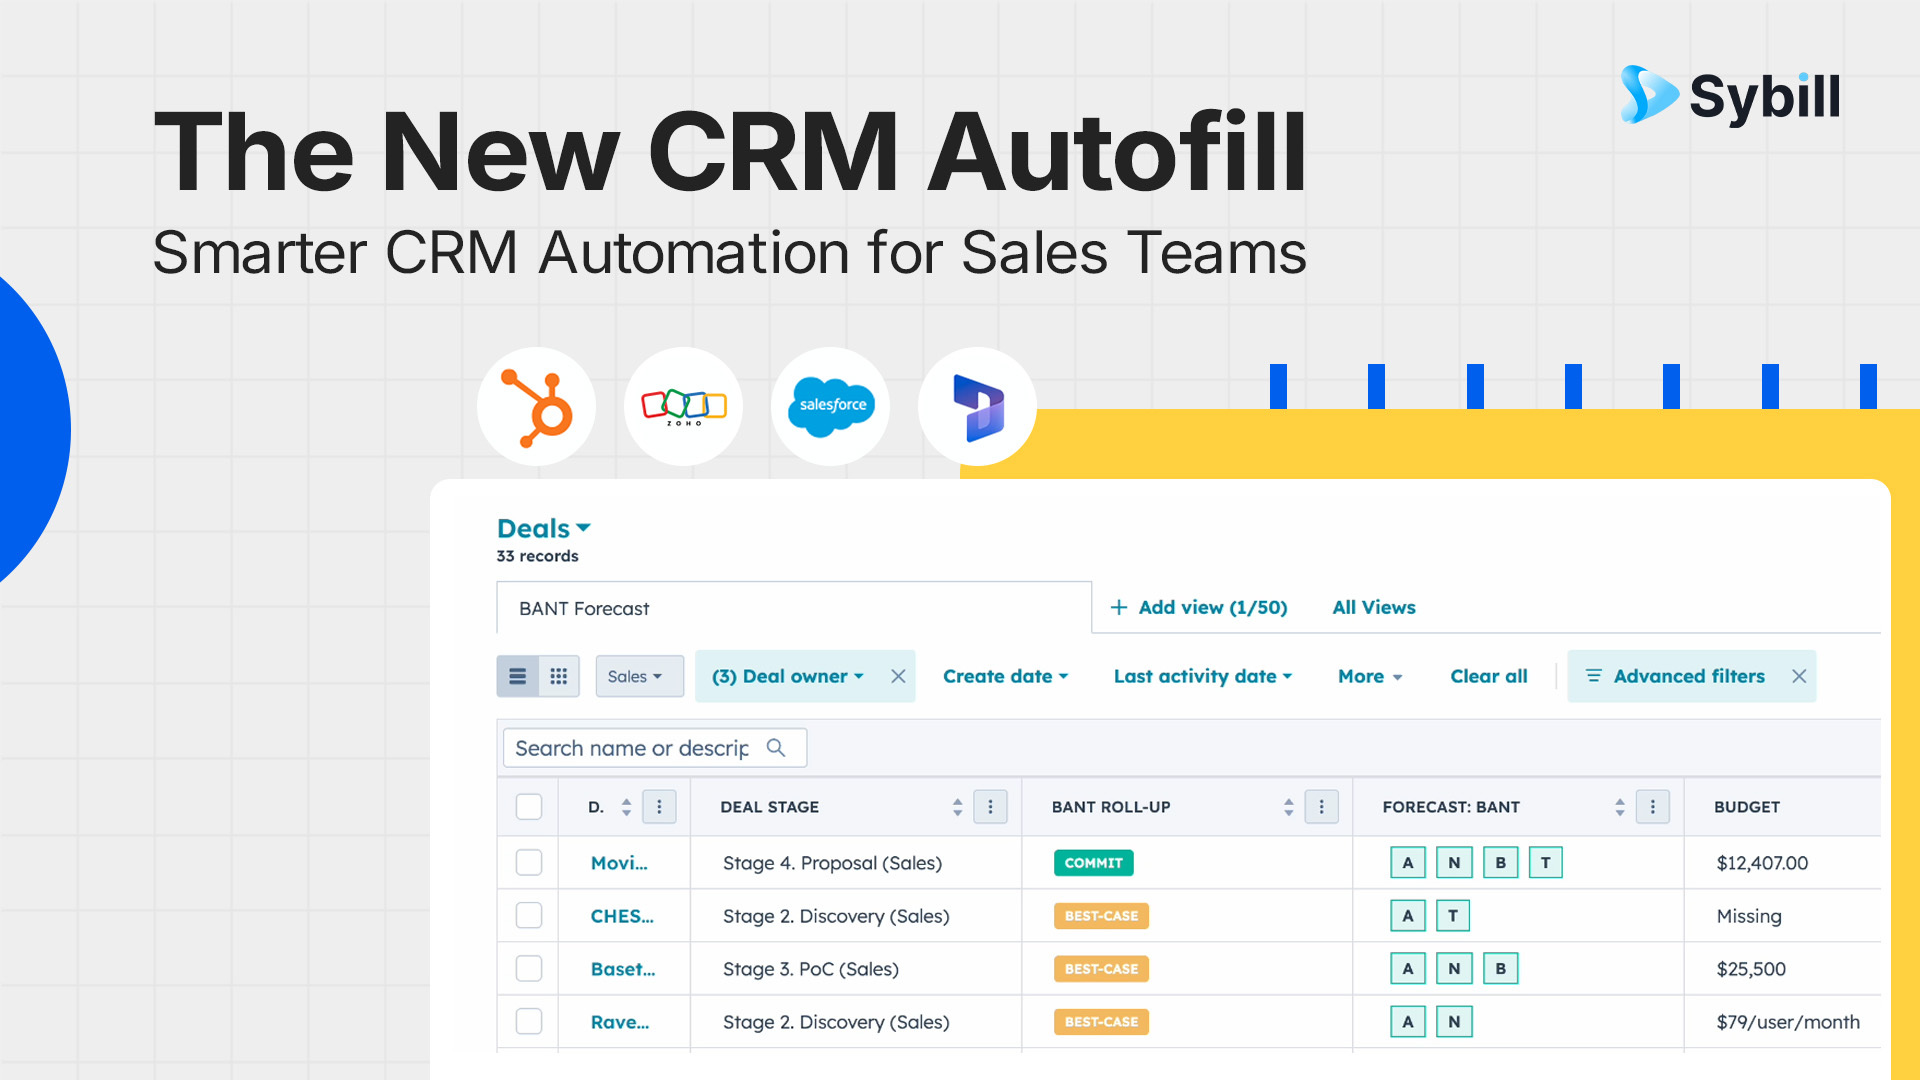Switch to grid board view icon

click(x=559, y=676)
